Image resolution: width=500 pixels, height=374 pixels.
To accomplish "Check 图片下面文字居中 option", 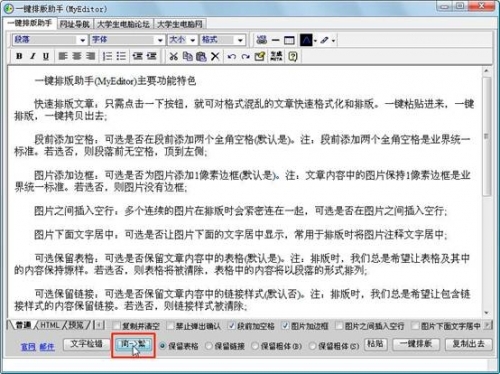I will point(415,326).
